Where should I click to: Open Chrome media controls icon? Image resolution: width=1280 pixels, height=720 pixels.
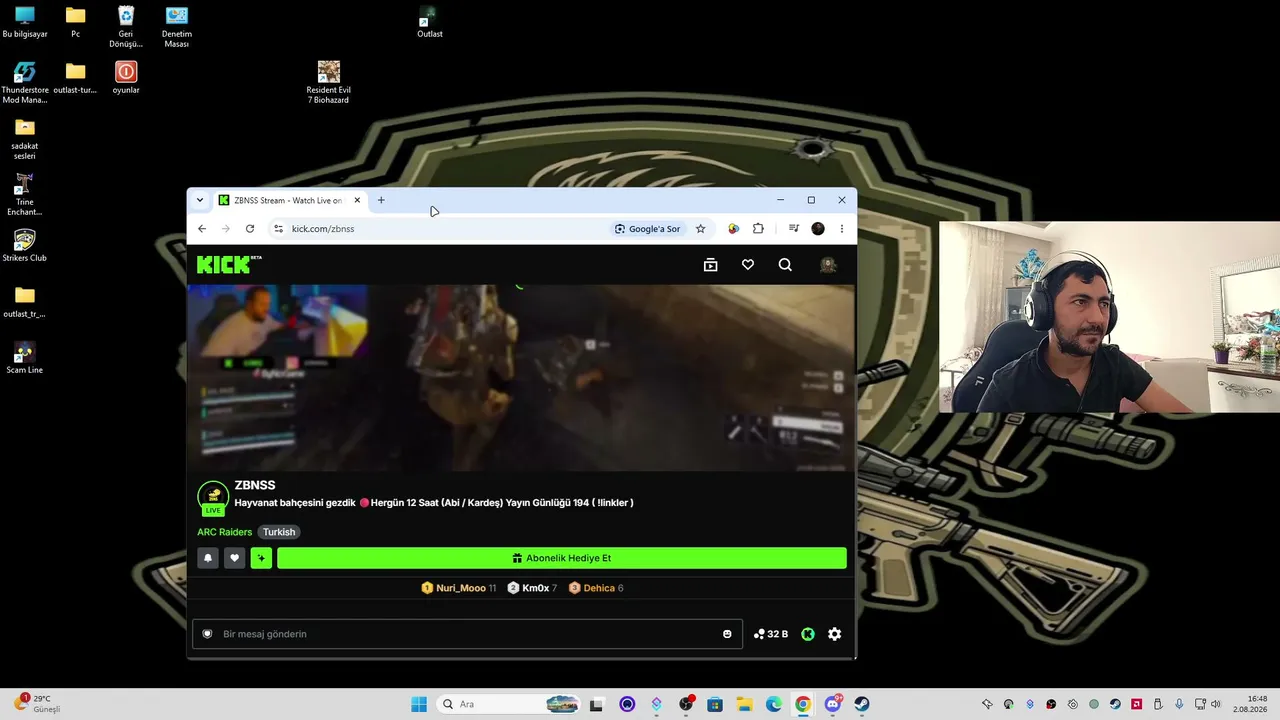click(793, 229)
